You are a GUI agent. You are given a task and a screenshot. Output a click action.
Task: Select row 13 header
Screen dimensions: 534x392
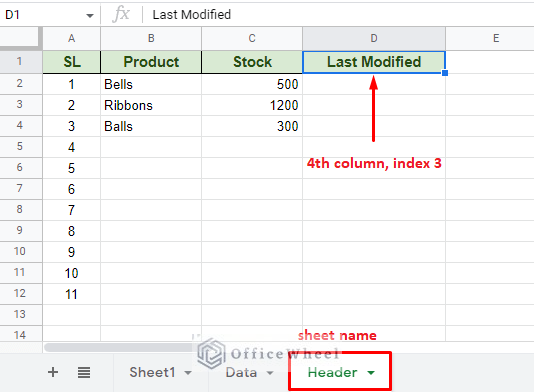tap(21, 315)
